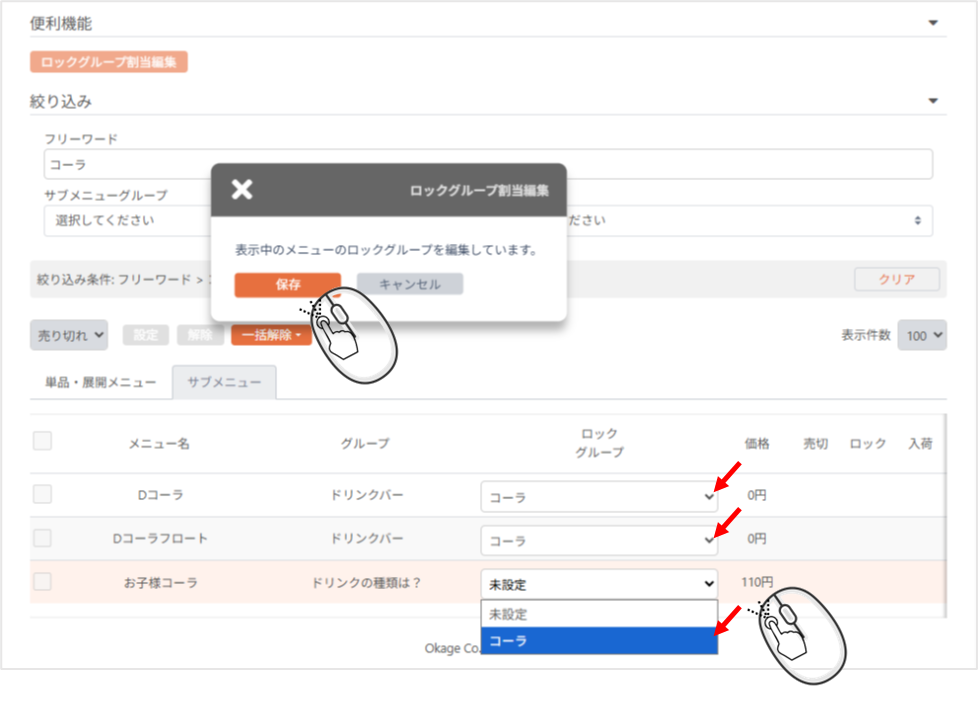Viewport: 978px width, 702px height.
Task: Open the 売り切れ dropdown
Action: 69,336
